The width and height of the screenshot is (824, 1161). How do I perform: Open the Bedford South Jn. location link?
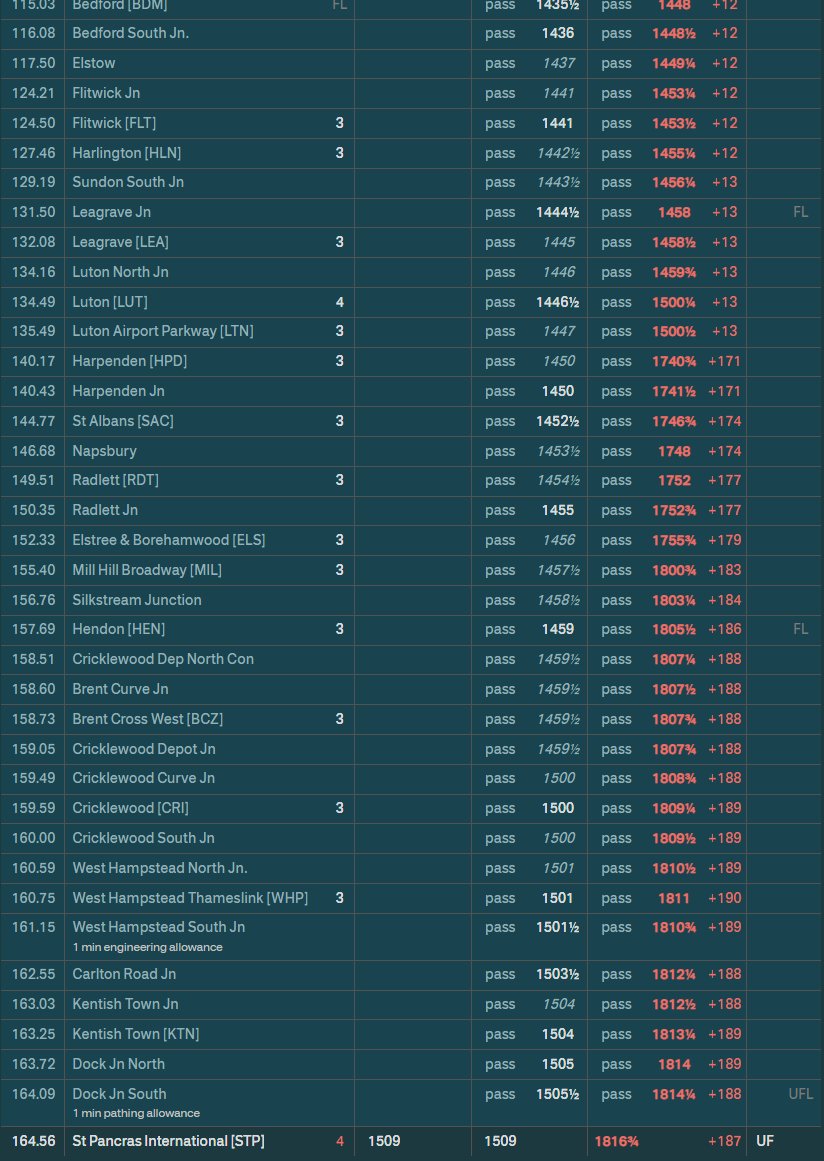(130, 33)
